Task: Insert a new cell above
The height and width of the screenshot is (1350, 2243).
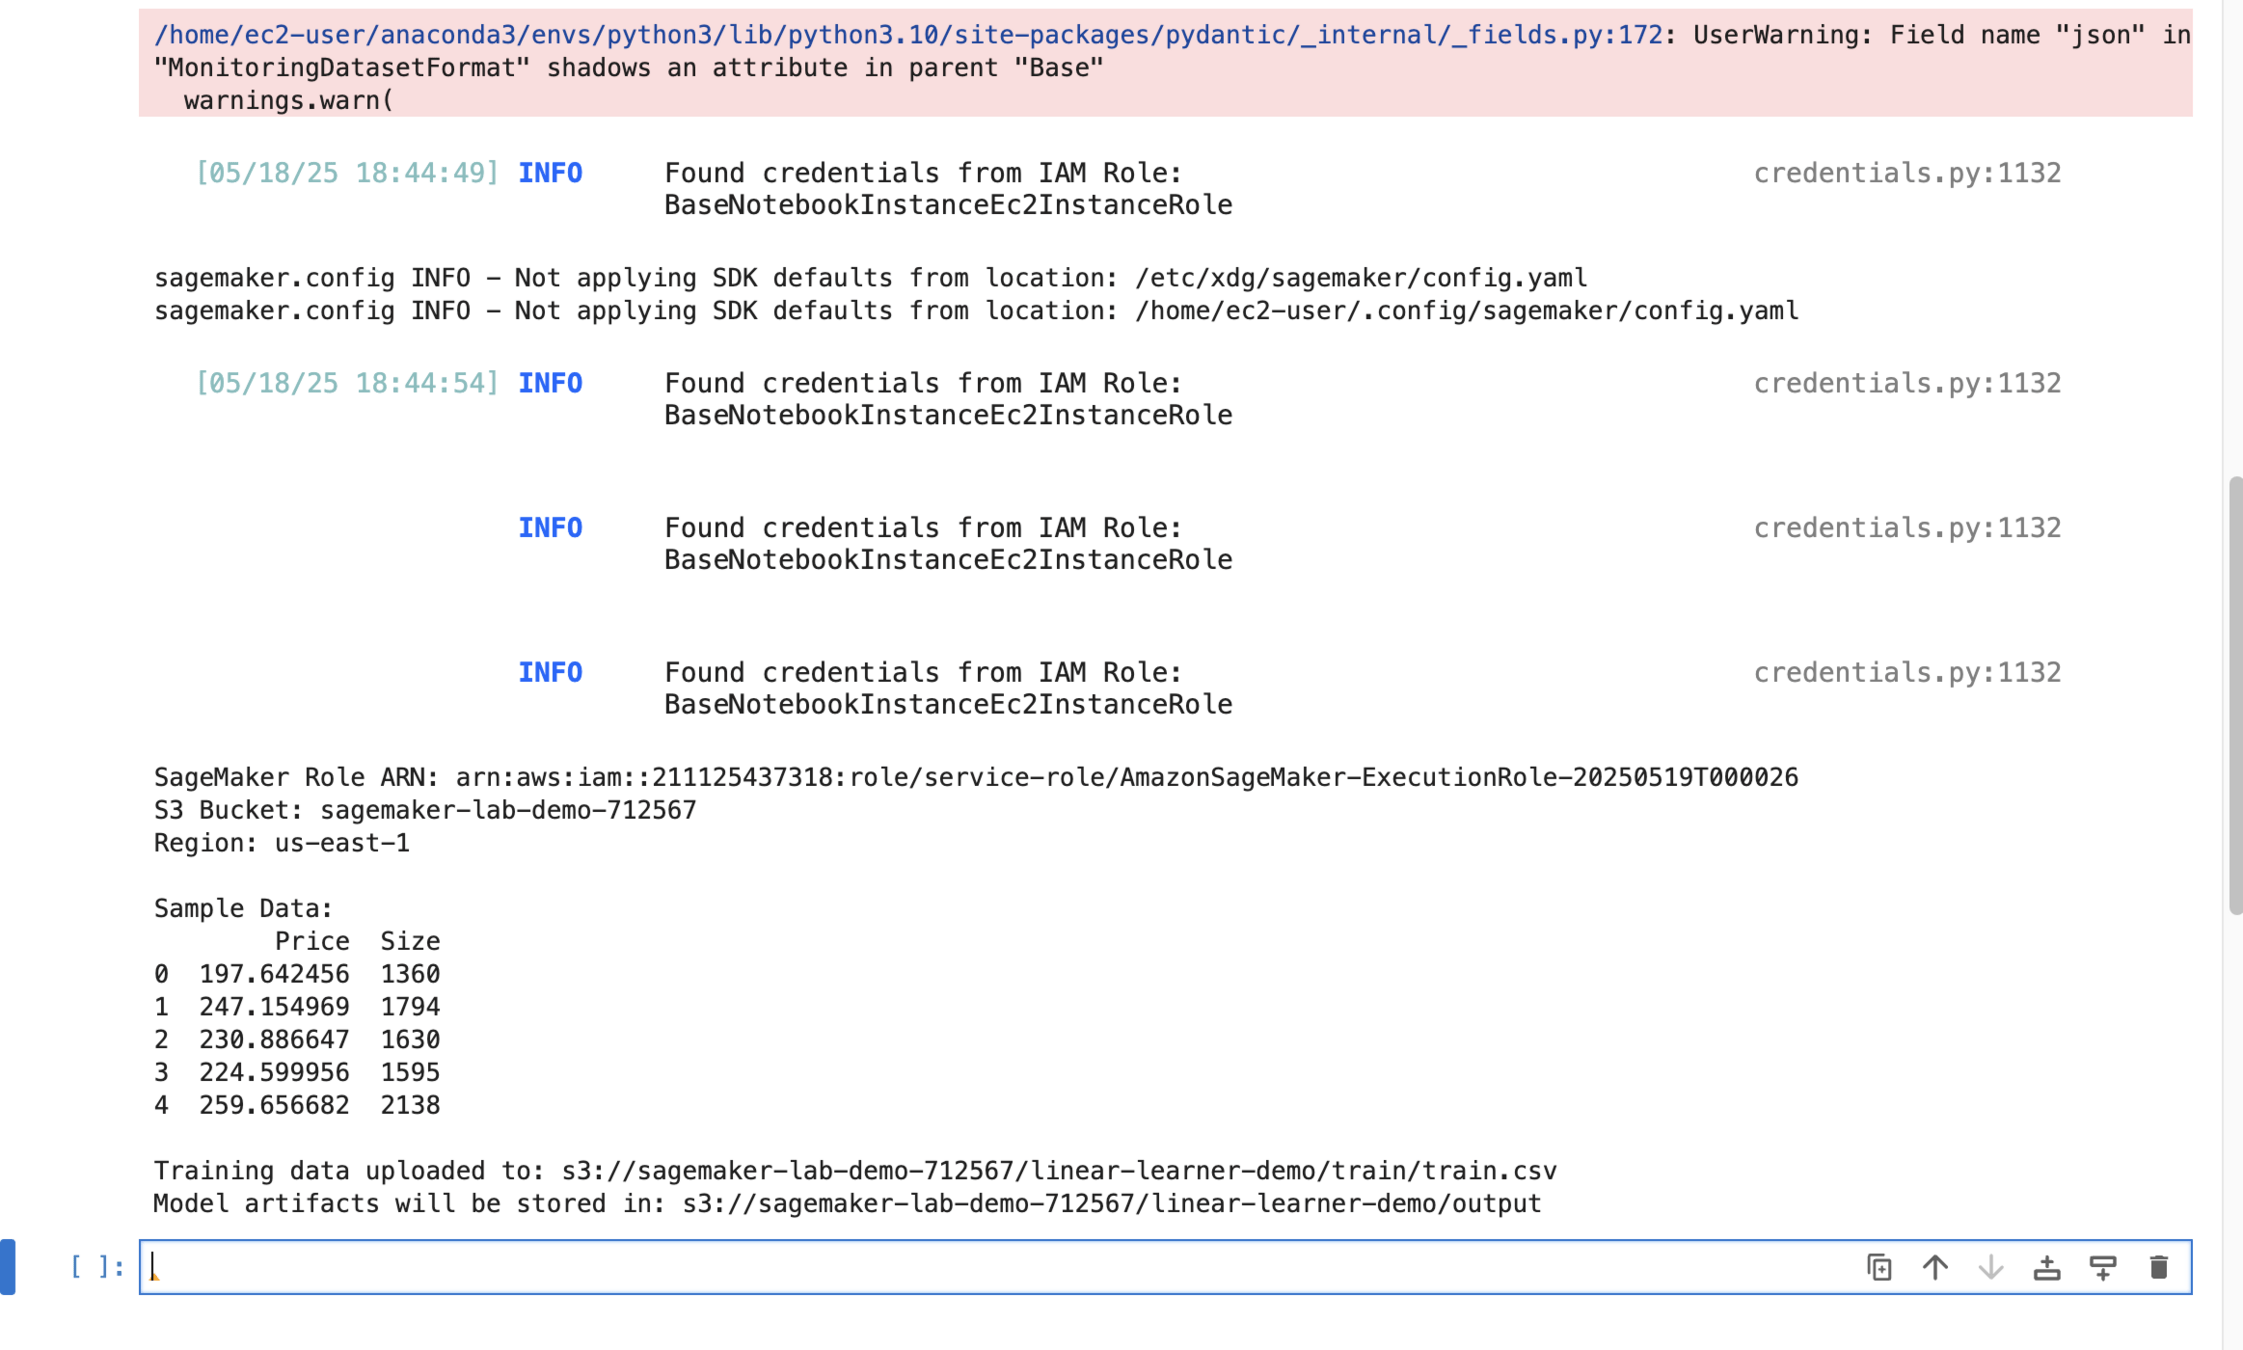Action: tap(2047, 1267)
